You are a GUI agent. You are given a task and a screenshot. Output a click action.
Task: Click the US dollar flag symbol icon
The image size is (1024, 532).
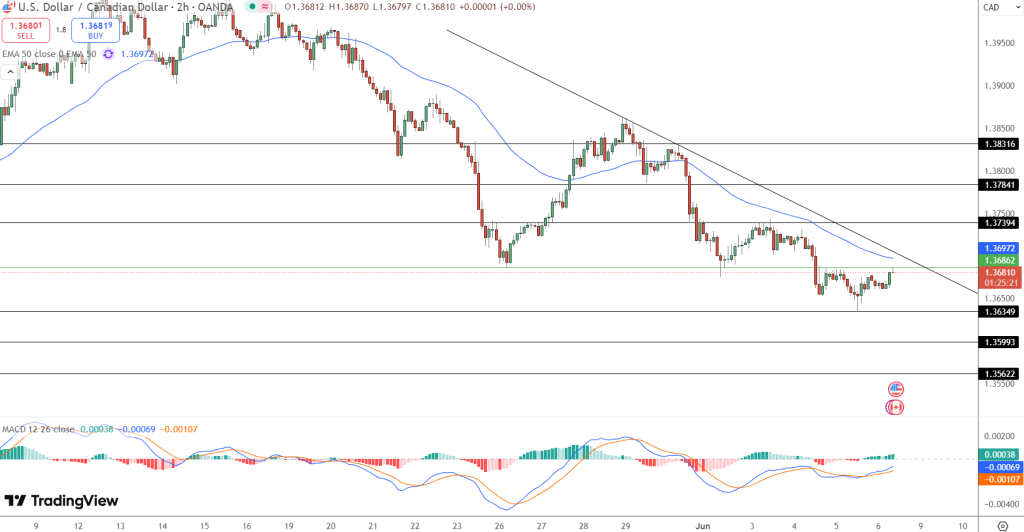8,7
